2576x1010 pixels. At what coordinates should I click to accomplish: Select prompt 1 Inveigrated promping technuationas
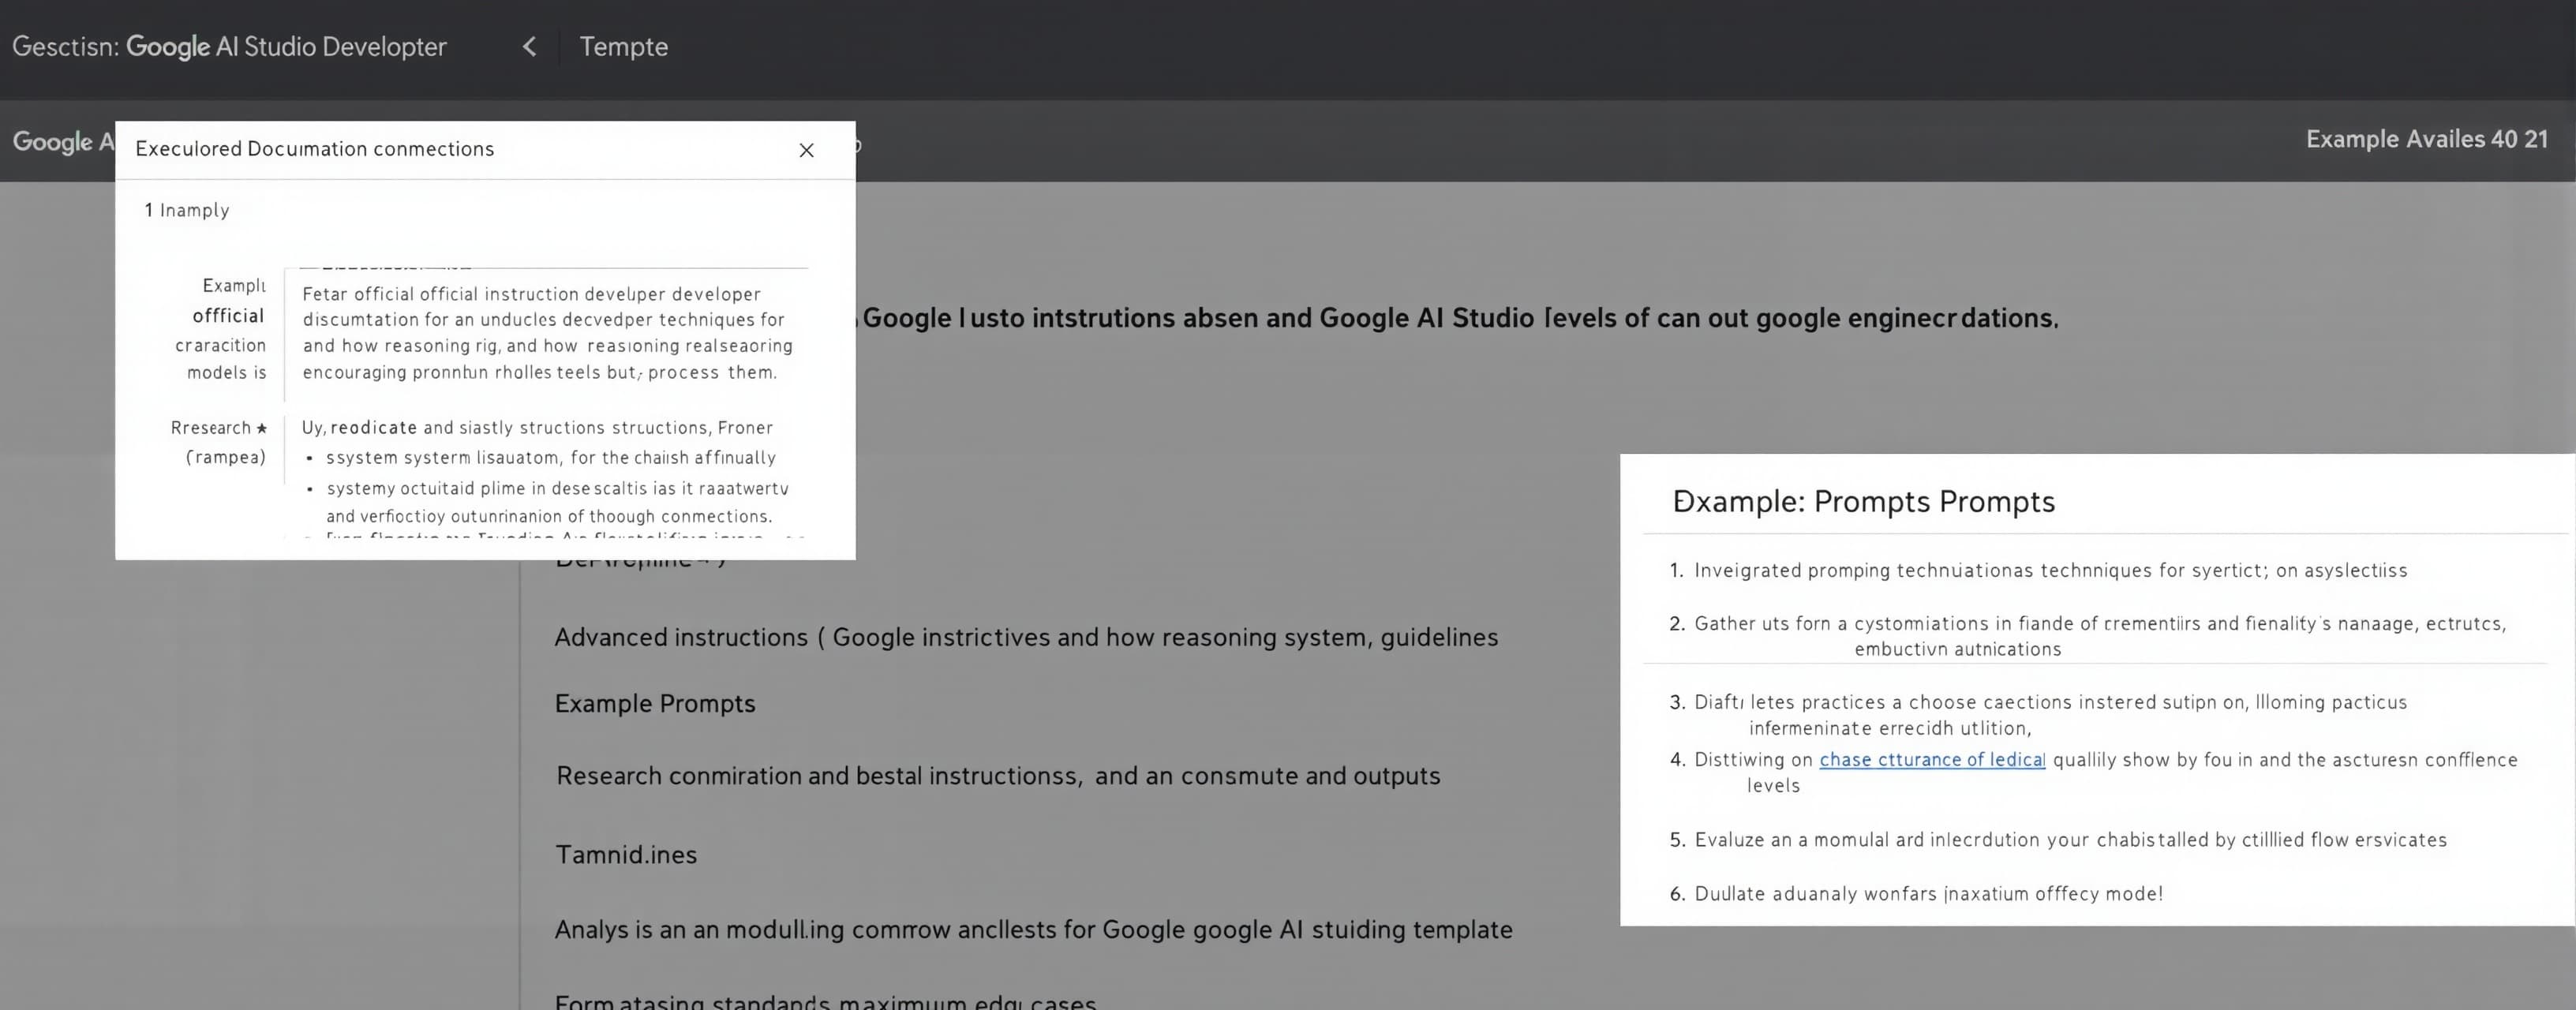tap(2038, 571)
